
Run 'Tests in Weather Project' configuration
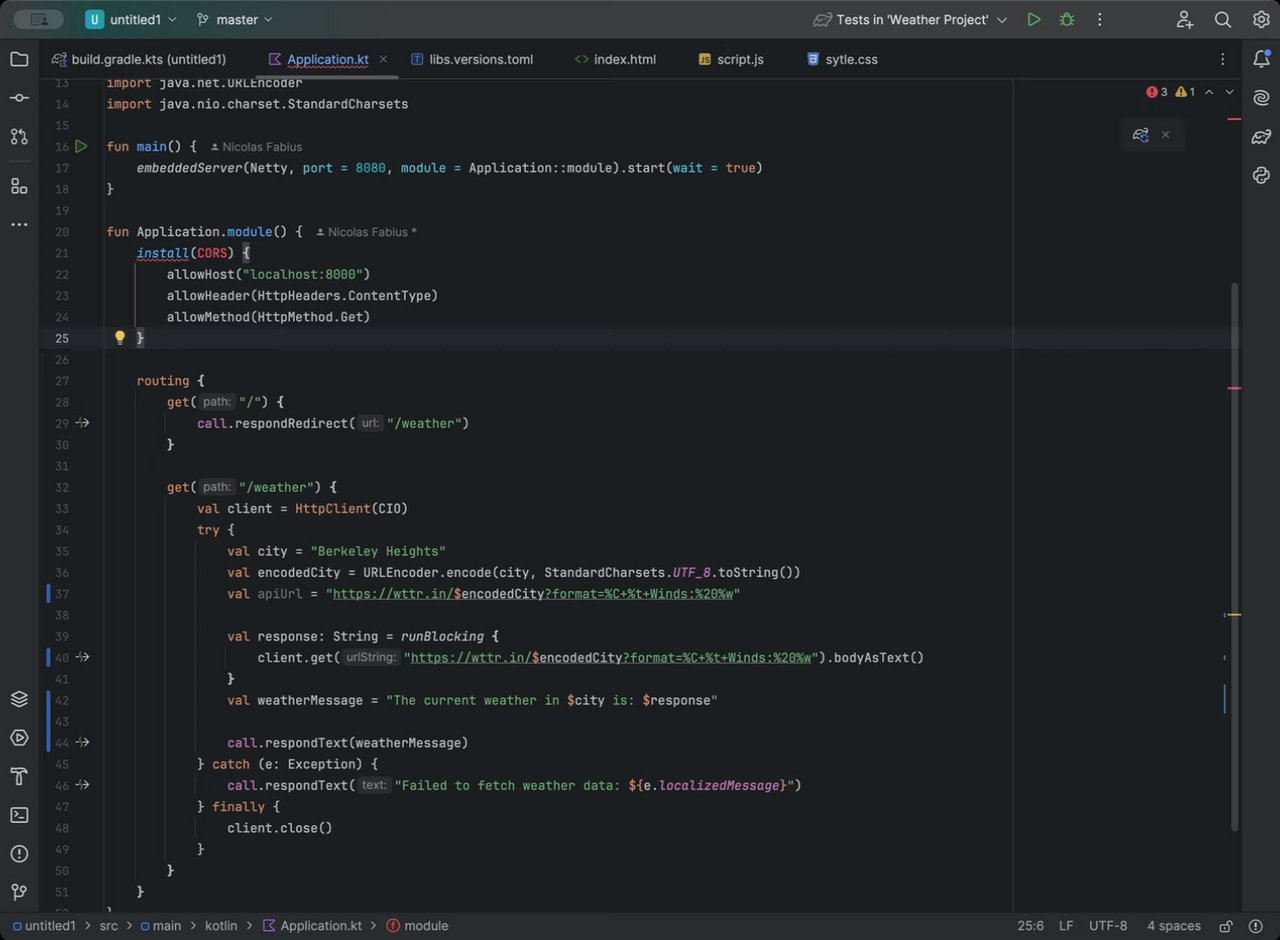point(1034,20)
